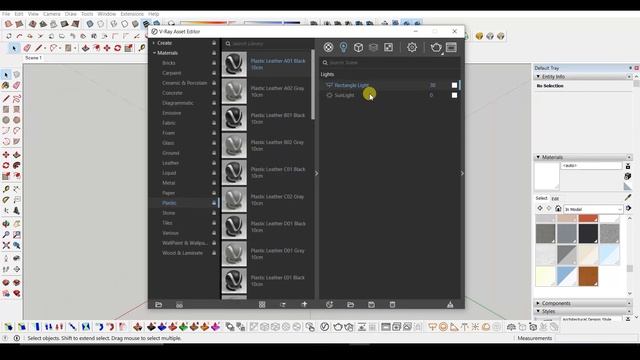
Task: Click the add asset icon at bottom
Action: click(x=329, y=304)
